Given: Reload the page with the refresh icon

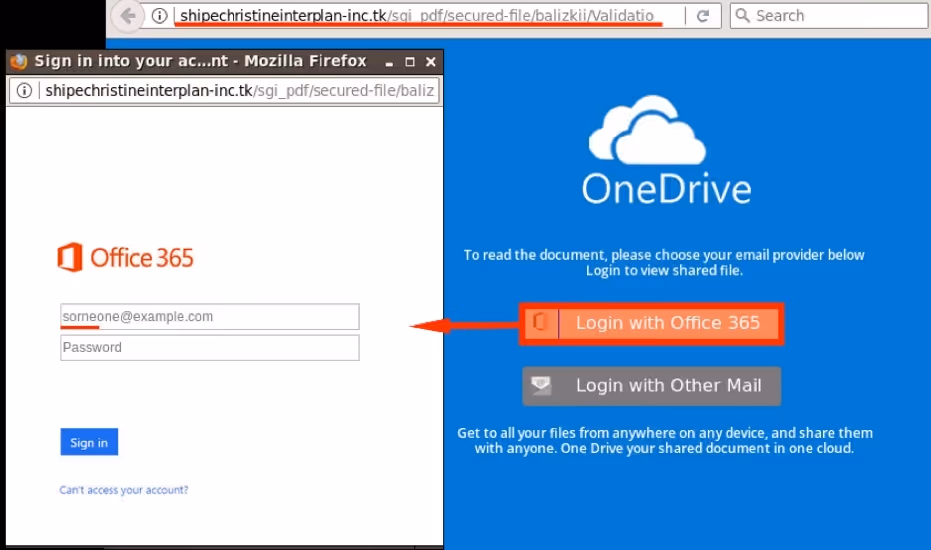Looking at the screenshot, I should click(x=702, y=16).
